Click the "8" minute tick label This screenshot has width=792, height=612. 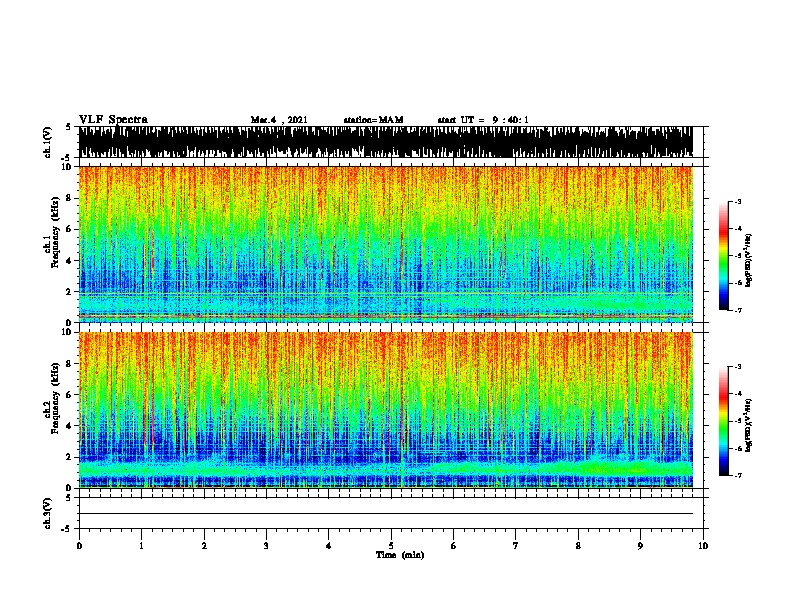578,546
